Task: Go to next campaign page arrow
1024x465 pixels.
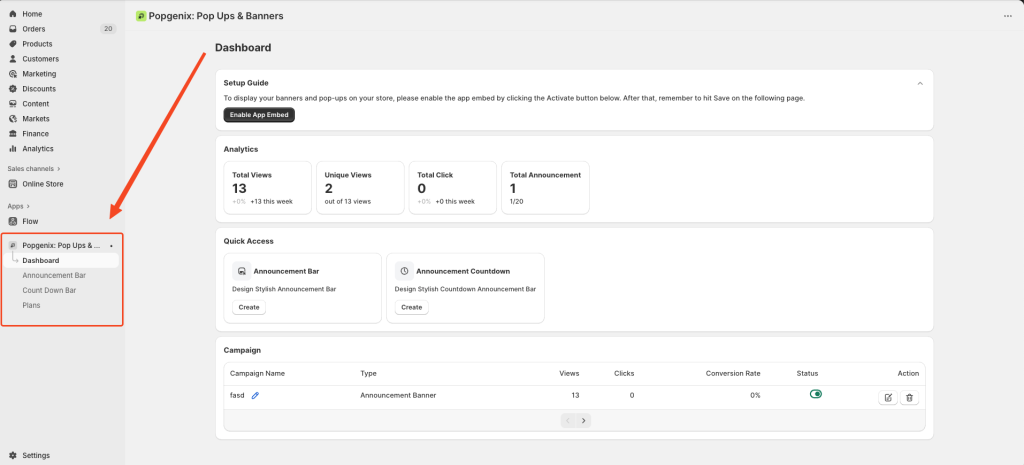Action: pyautogui.click(x=584, y=421)
